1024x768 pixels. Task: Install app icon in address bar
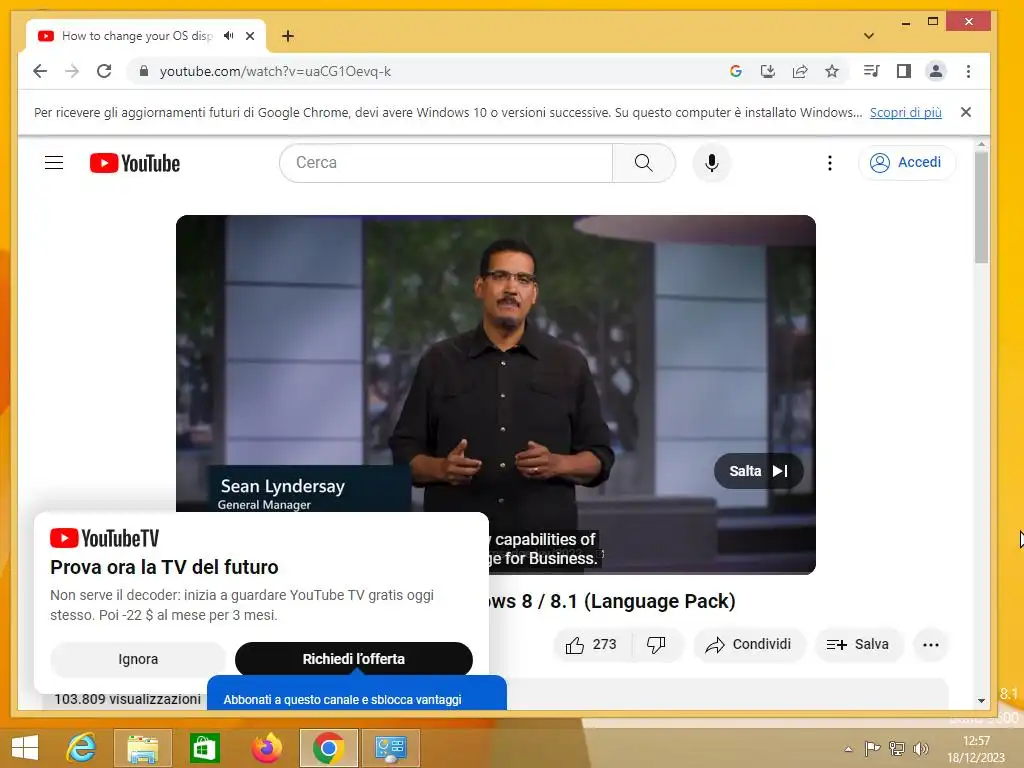pyautogui.click(x=768, y=71)
